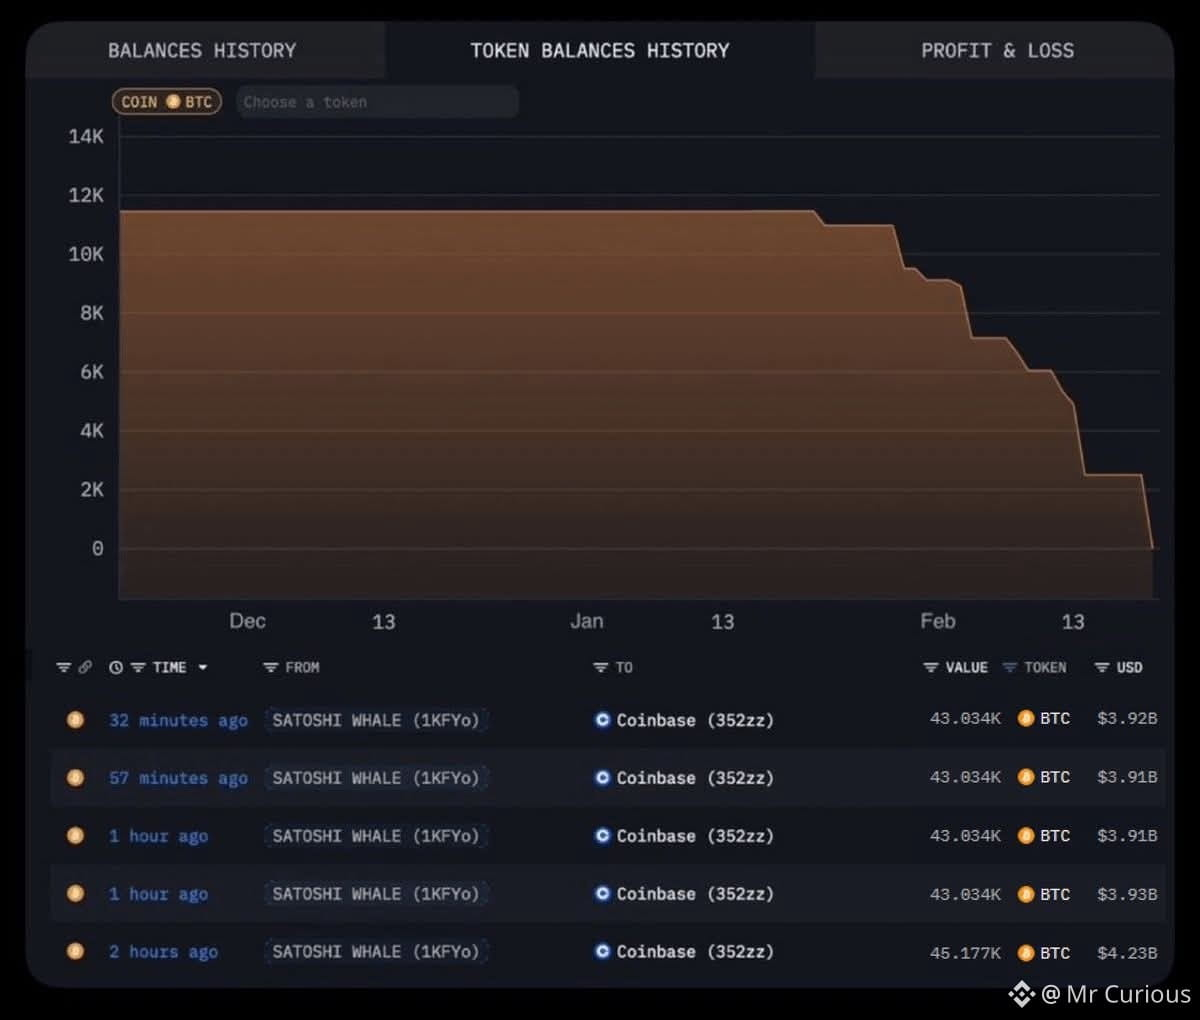Filter the TOKEN column
The height and width of the screenshot is (1020, 1200).
point(1010,667)
